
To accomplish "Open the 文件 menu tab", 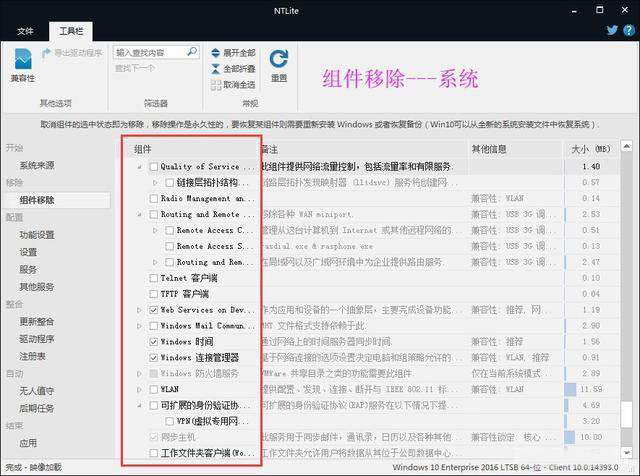I will point(25,31).
